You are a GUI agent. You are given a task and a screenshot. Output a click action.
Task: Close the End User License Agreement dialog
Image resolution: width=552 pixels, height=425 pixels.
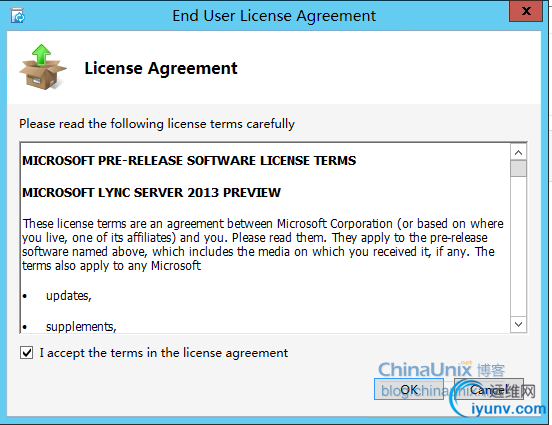click(526, 11)
